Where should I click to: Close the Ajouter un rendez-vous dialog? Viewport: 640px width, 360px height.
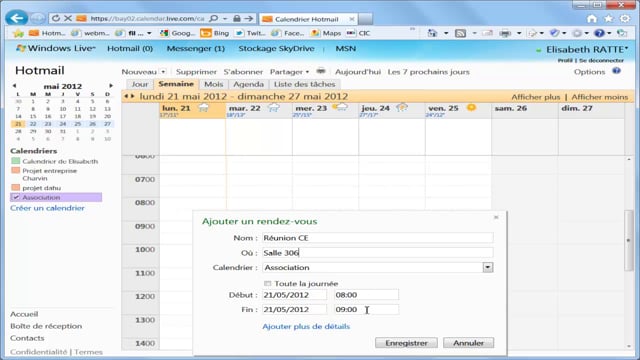[x=496, y=217]
